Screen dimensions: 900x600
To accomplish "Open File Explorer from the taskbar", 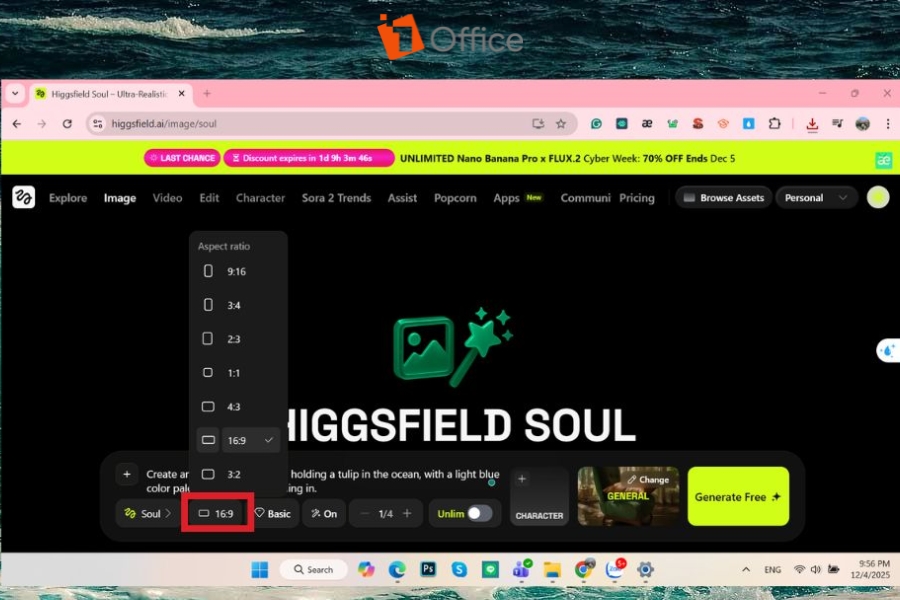I will click(552, 570).
